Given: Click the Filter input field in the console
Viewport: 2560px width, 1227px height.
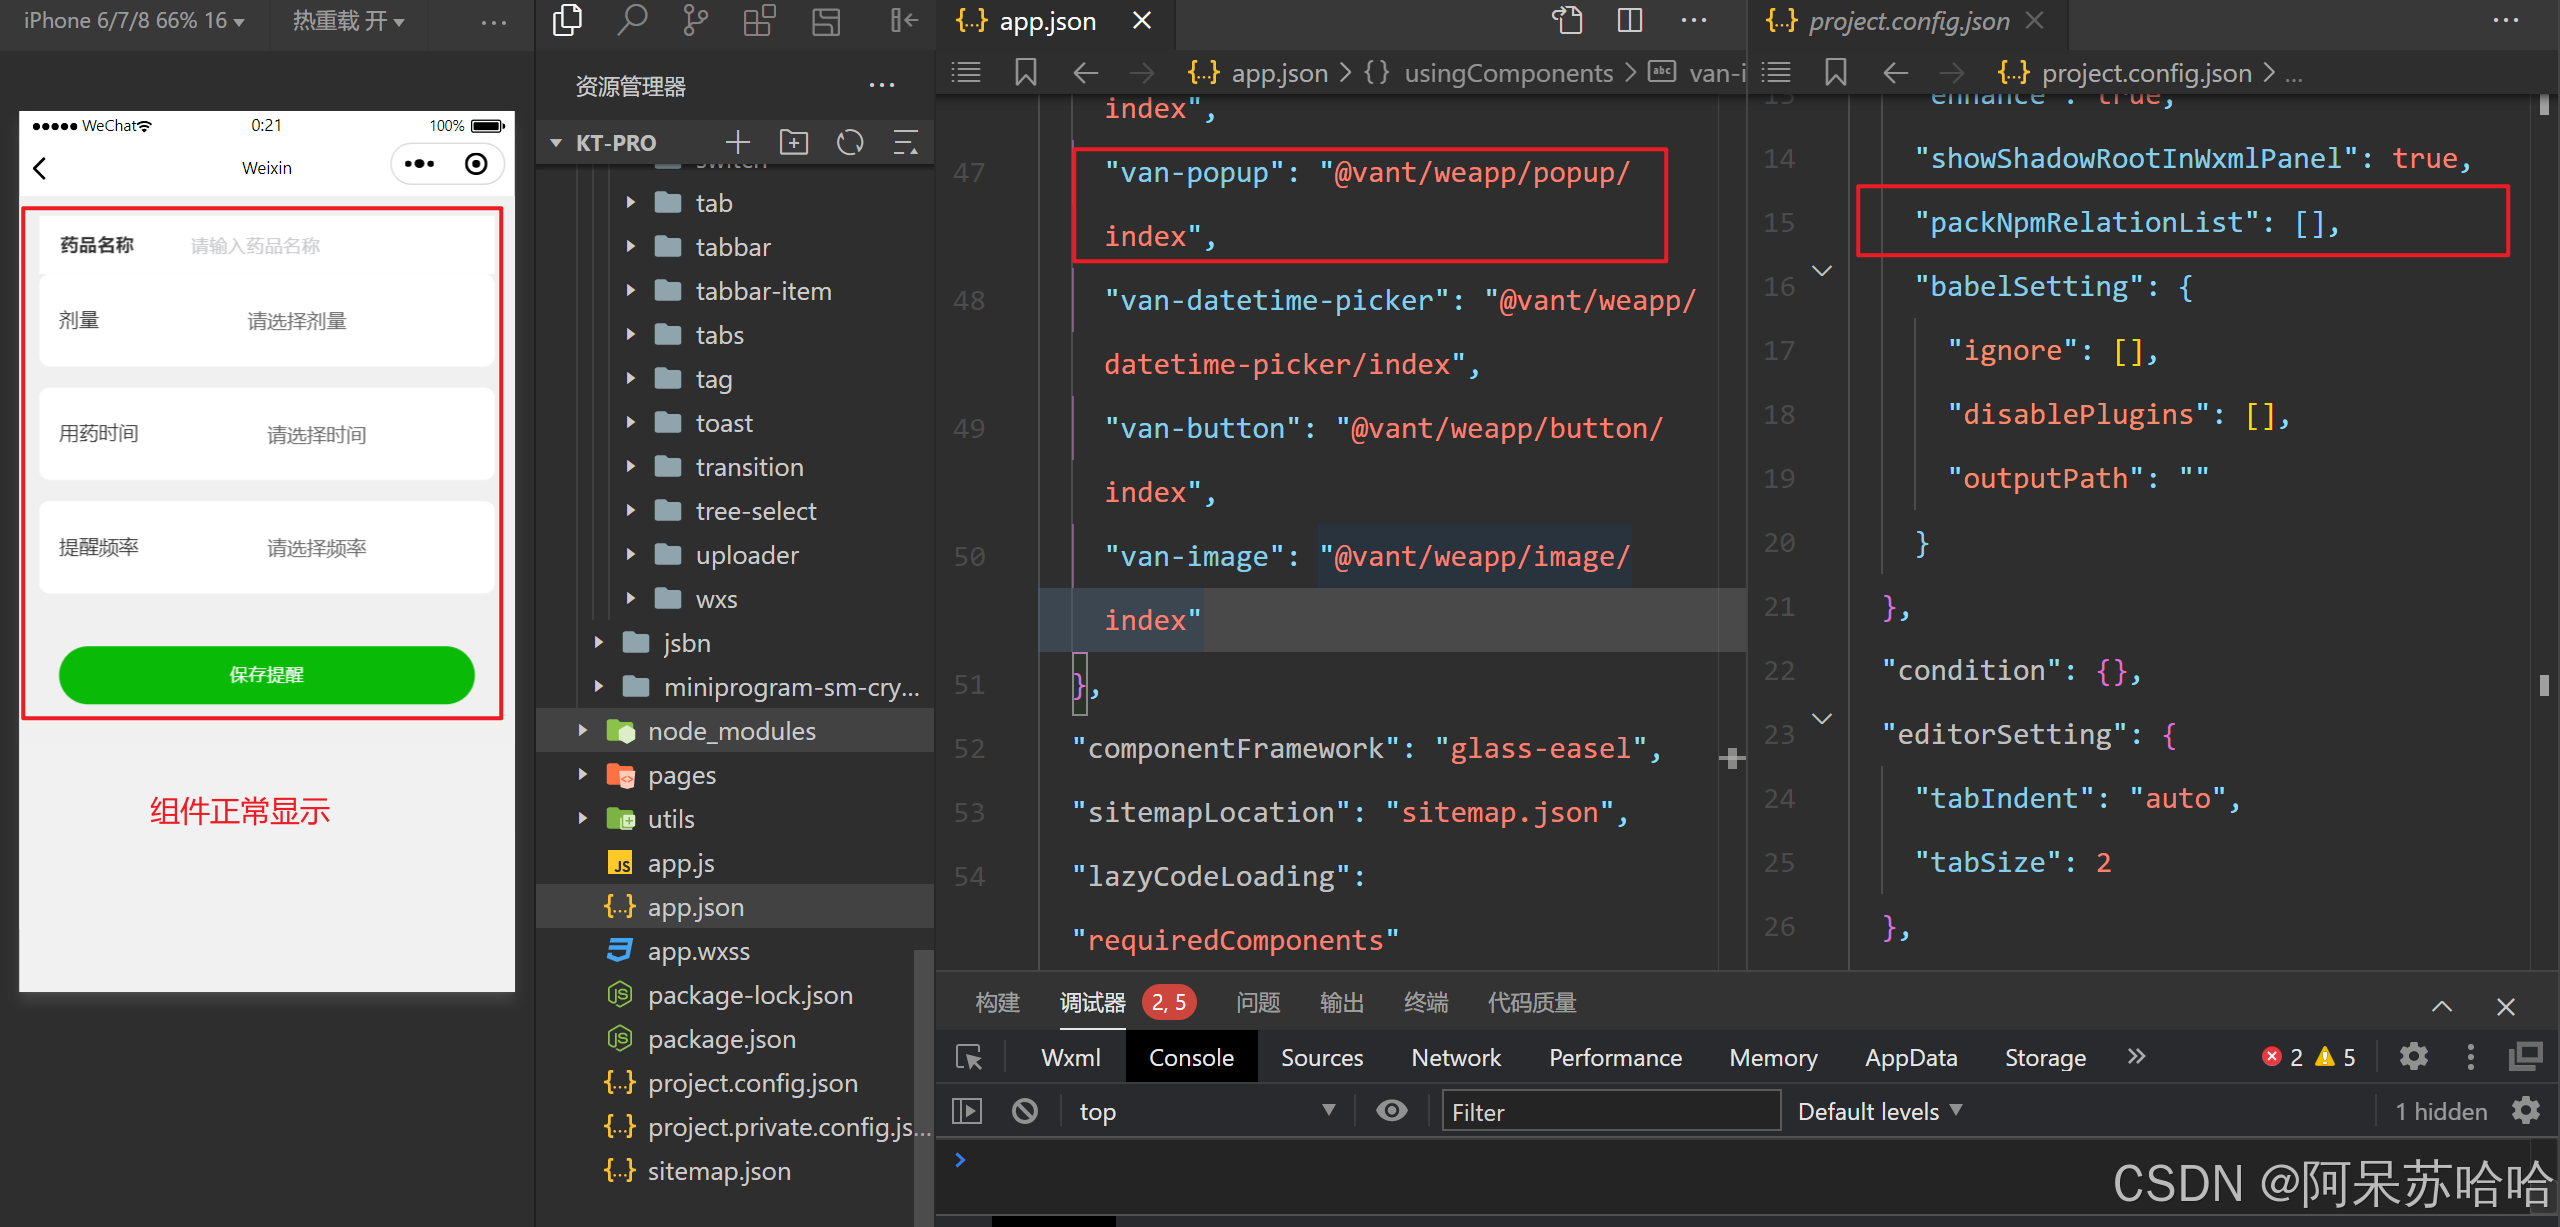Looking at the screenshot, I should (1610, 1110).
